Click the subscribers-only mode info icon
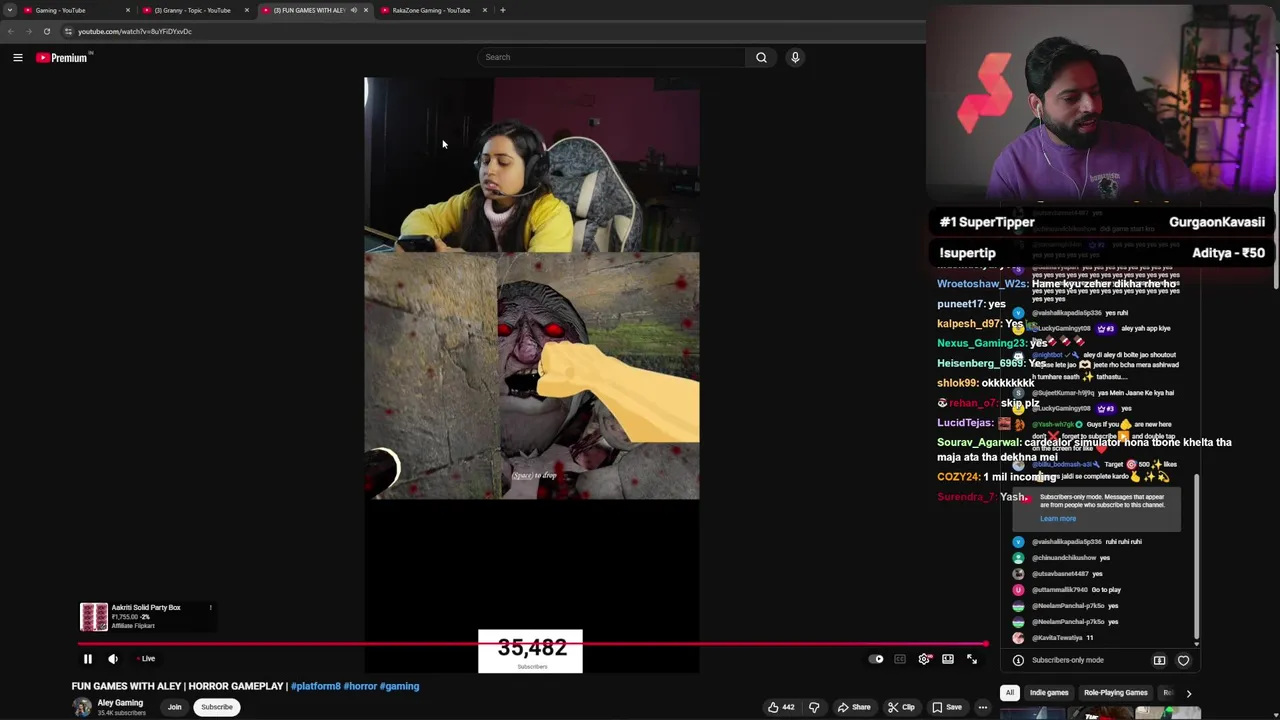The image size is (1280, 720). [x=1018, y=660]
